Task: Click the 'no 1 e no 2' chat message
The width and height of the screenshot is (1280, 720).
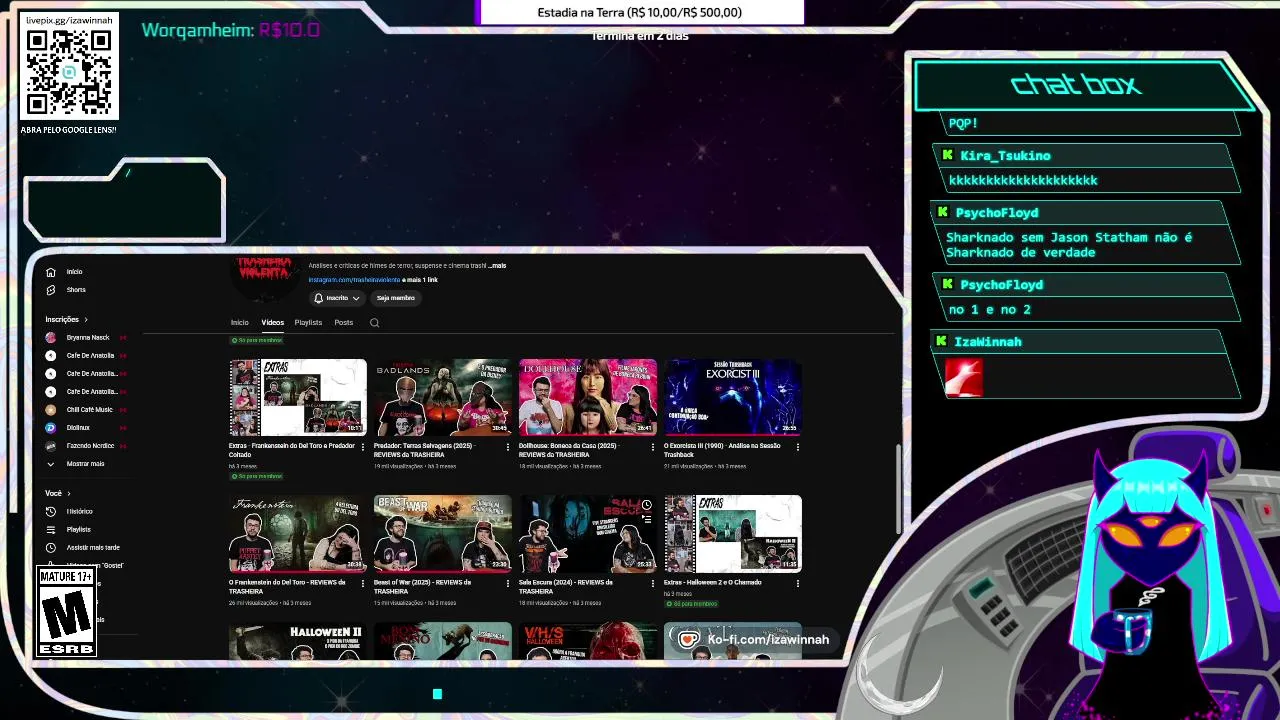Action: [989, 310]
